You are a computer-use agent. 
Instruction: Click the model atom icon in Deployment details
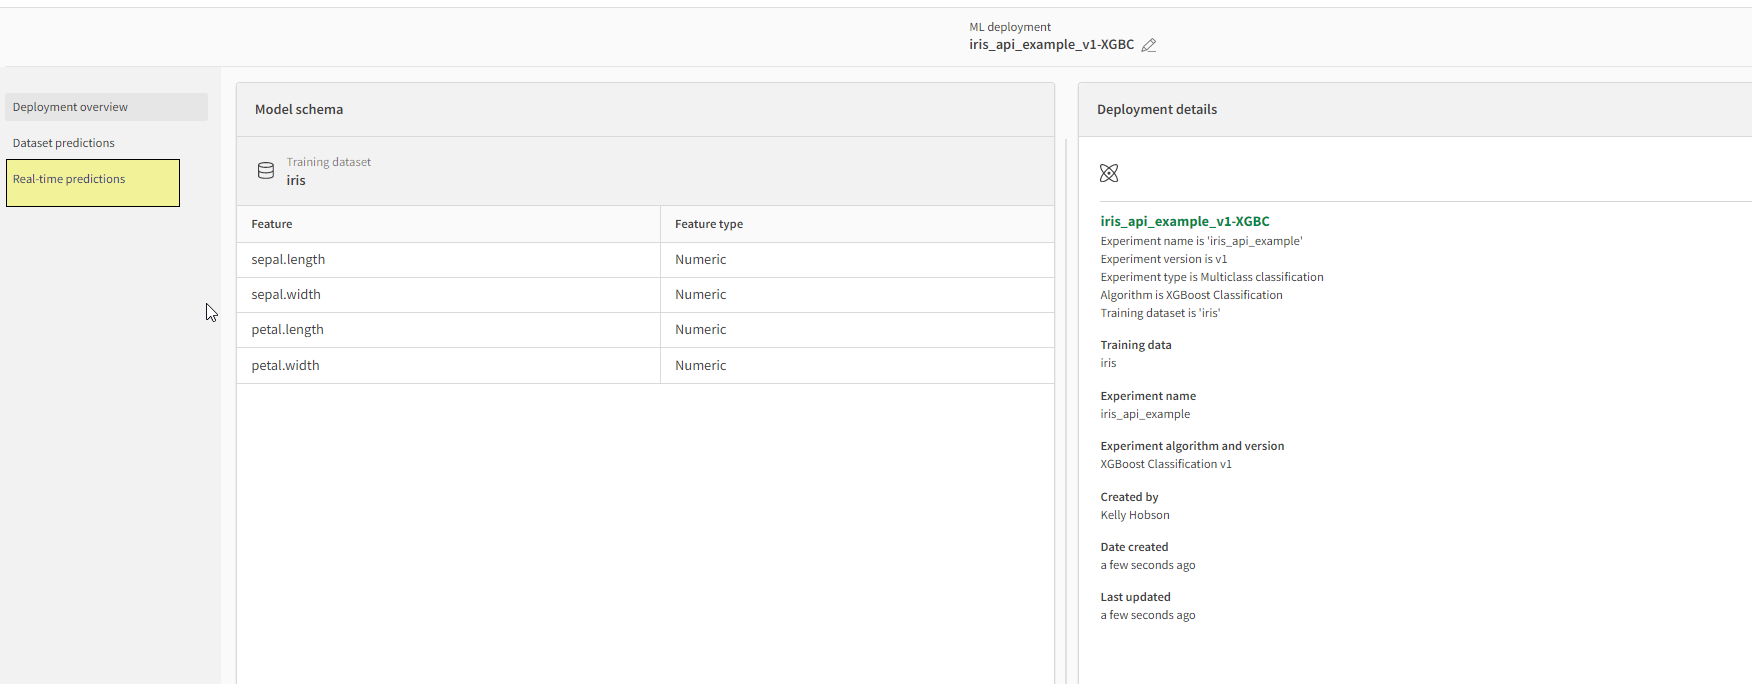click(1109, 173)
